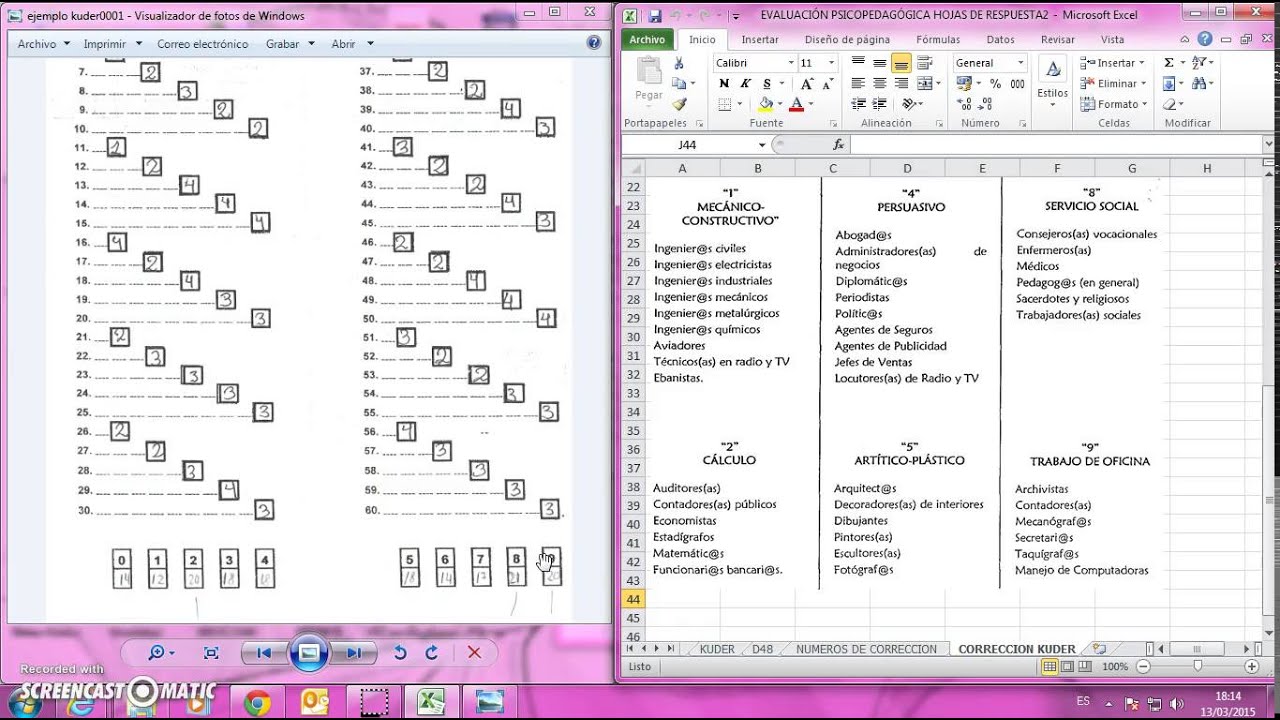The width and height of the screenshot is (1280, 720).
Task: Click the Excel Help question mark icon
Action: pyautogui.click(x=1205, y=39)
